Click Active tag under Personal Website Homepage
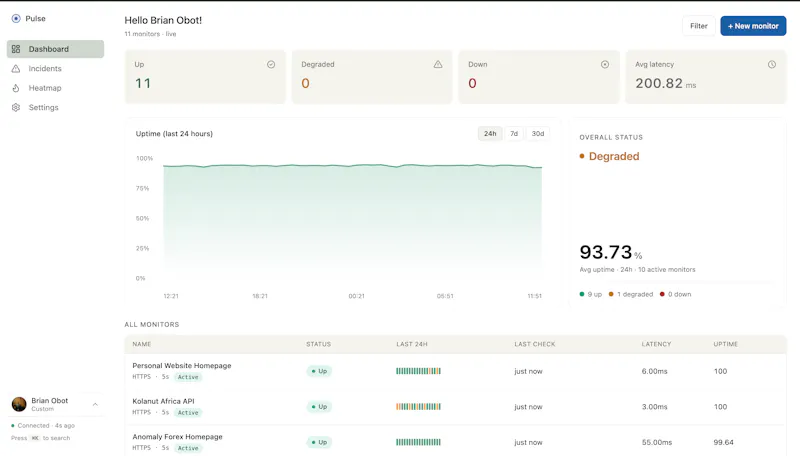The width and height of the screenshot is (800, 456). point(188,377)
